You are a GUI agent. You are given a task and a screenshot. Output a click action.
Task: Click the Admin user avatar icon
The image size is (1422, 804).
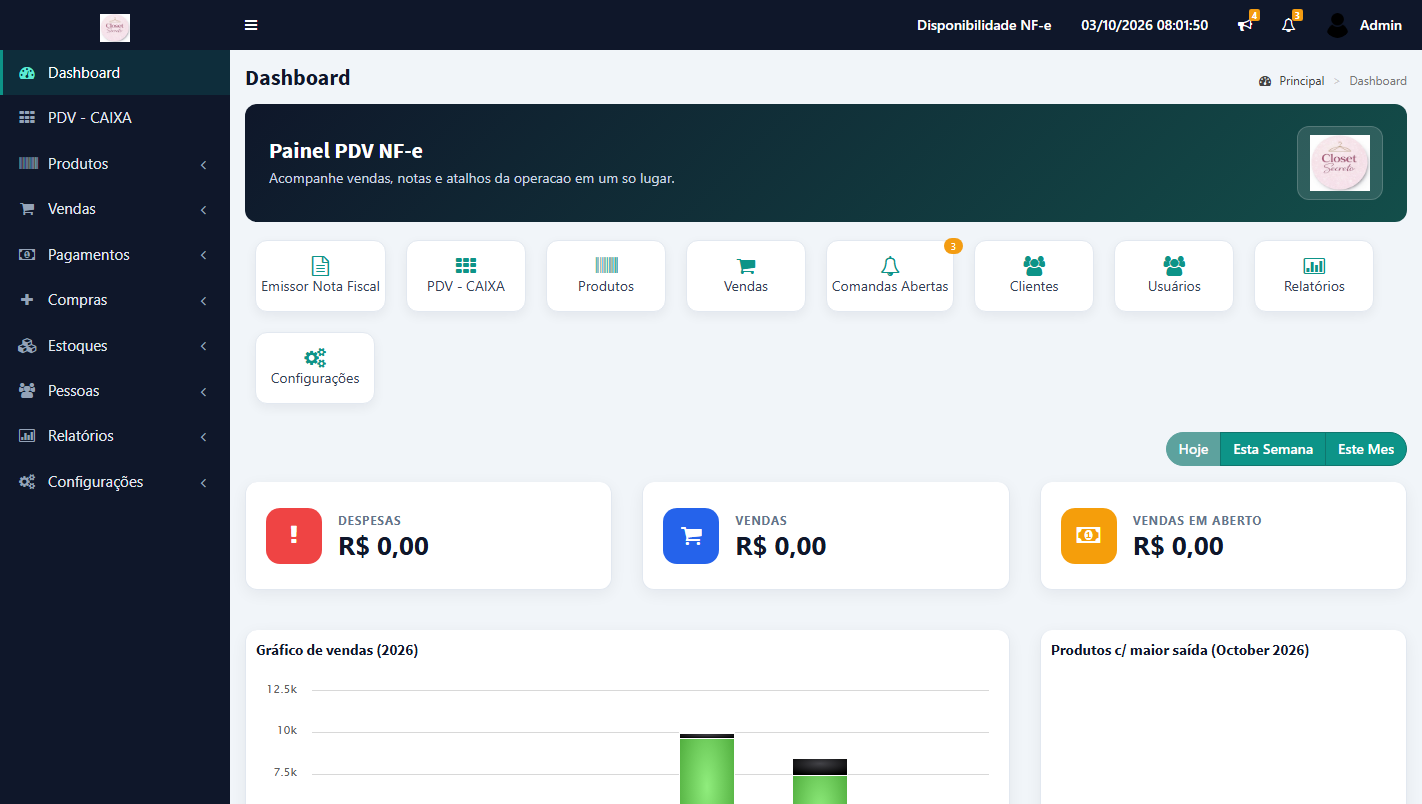(1338, 25)
